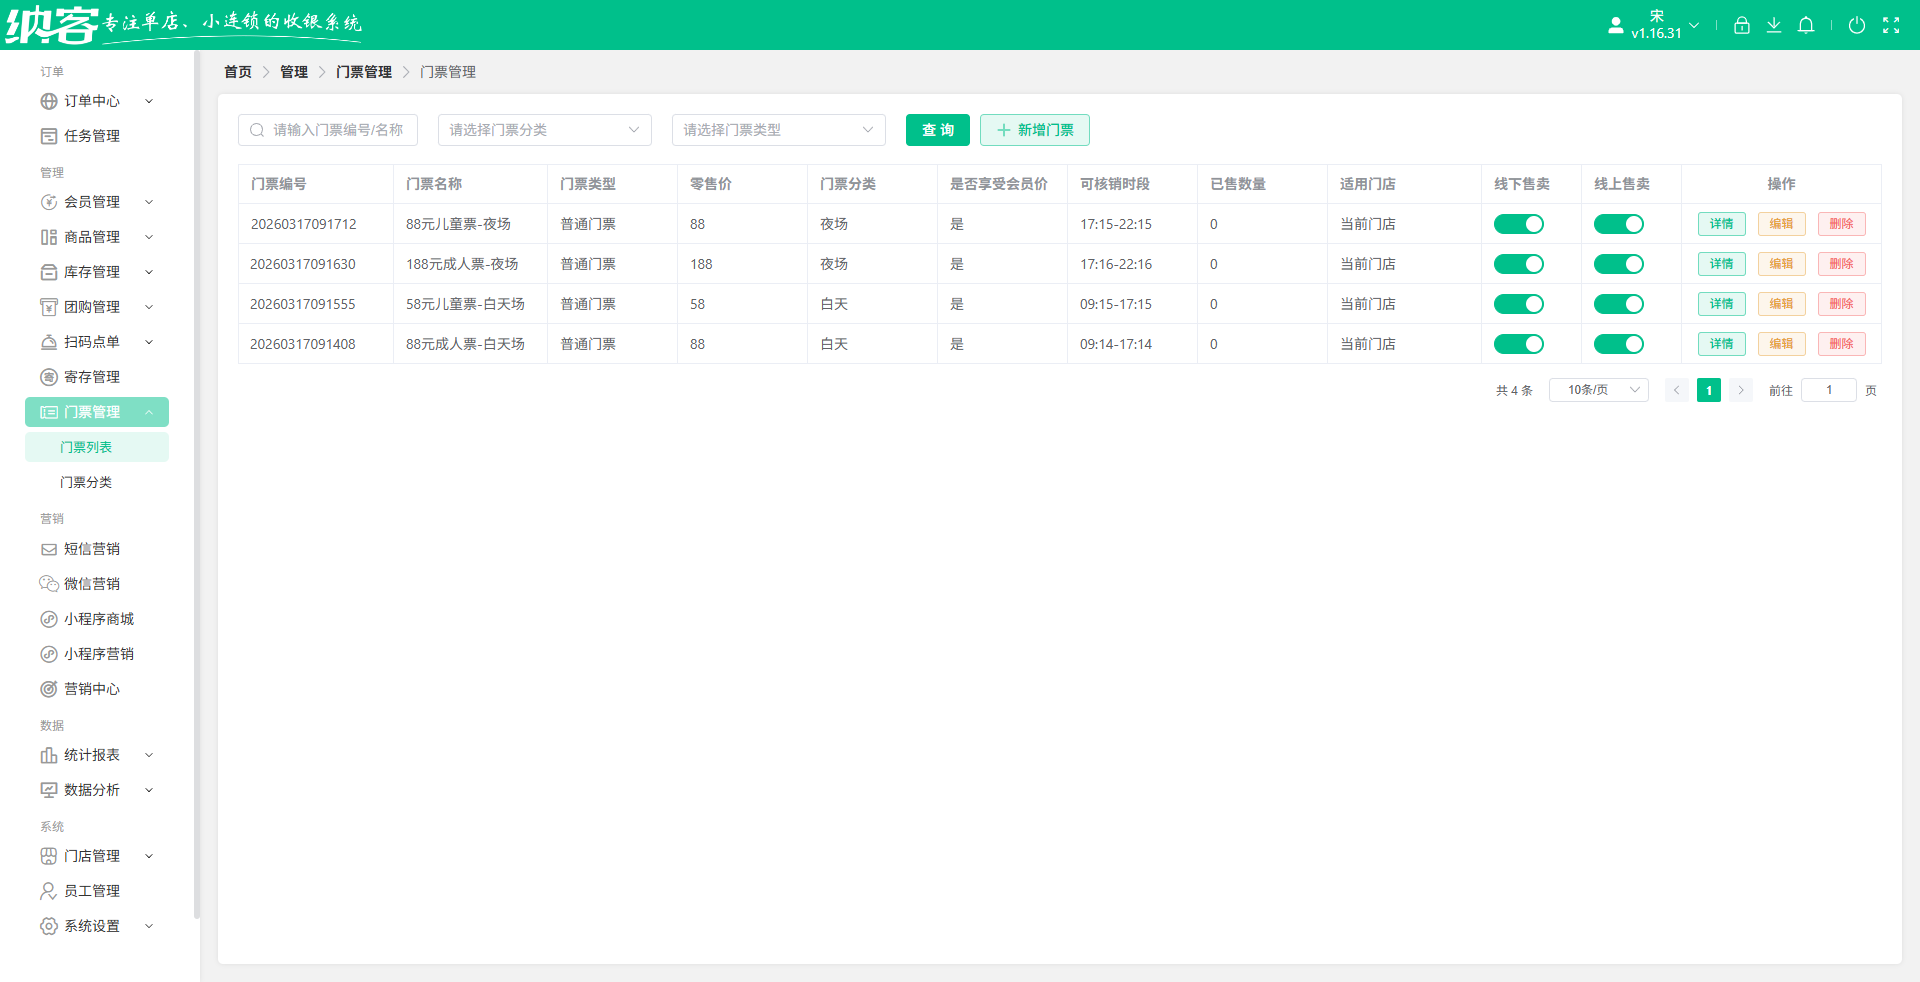The height and width of the screenshot is (982, 1920).
Task: Switch to 门票分类 in the sidebar
Action: 86,481
